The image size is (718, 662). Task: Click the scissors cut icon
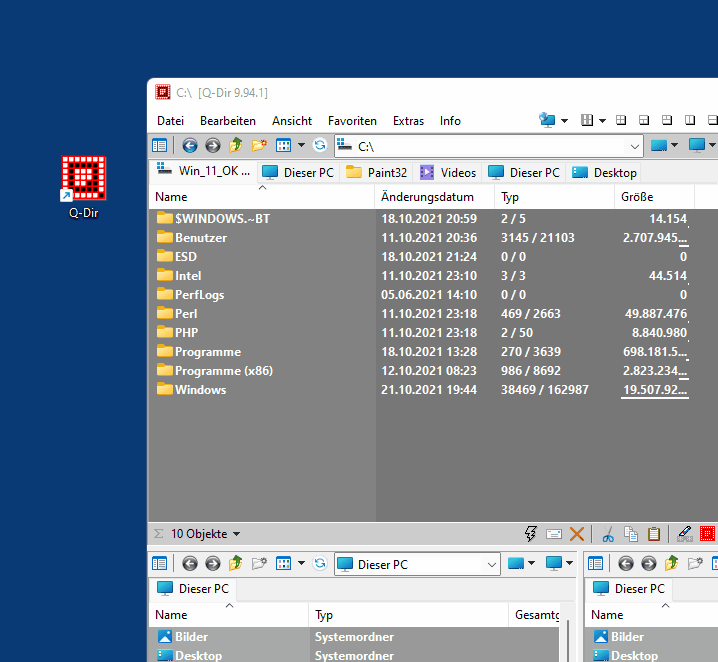(608, 534)
